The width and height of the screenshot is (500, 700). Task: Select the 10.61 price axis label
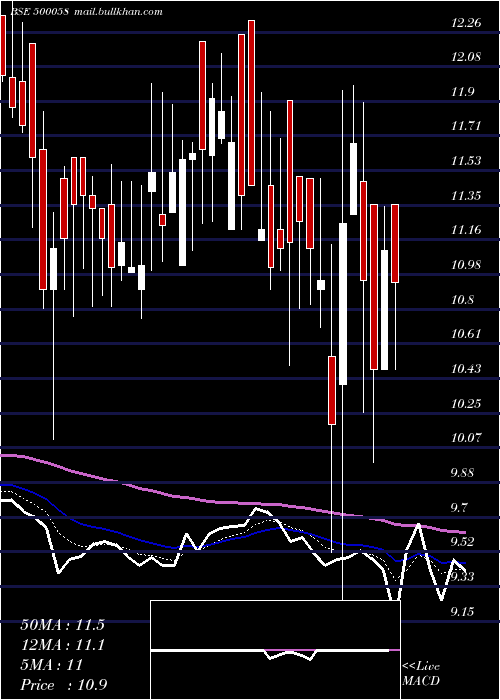click(x=466, y=333)
